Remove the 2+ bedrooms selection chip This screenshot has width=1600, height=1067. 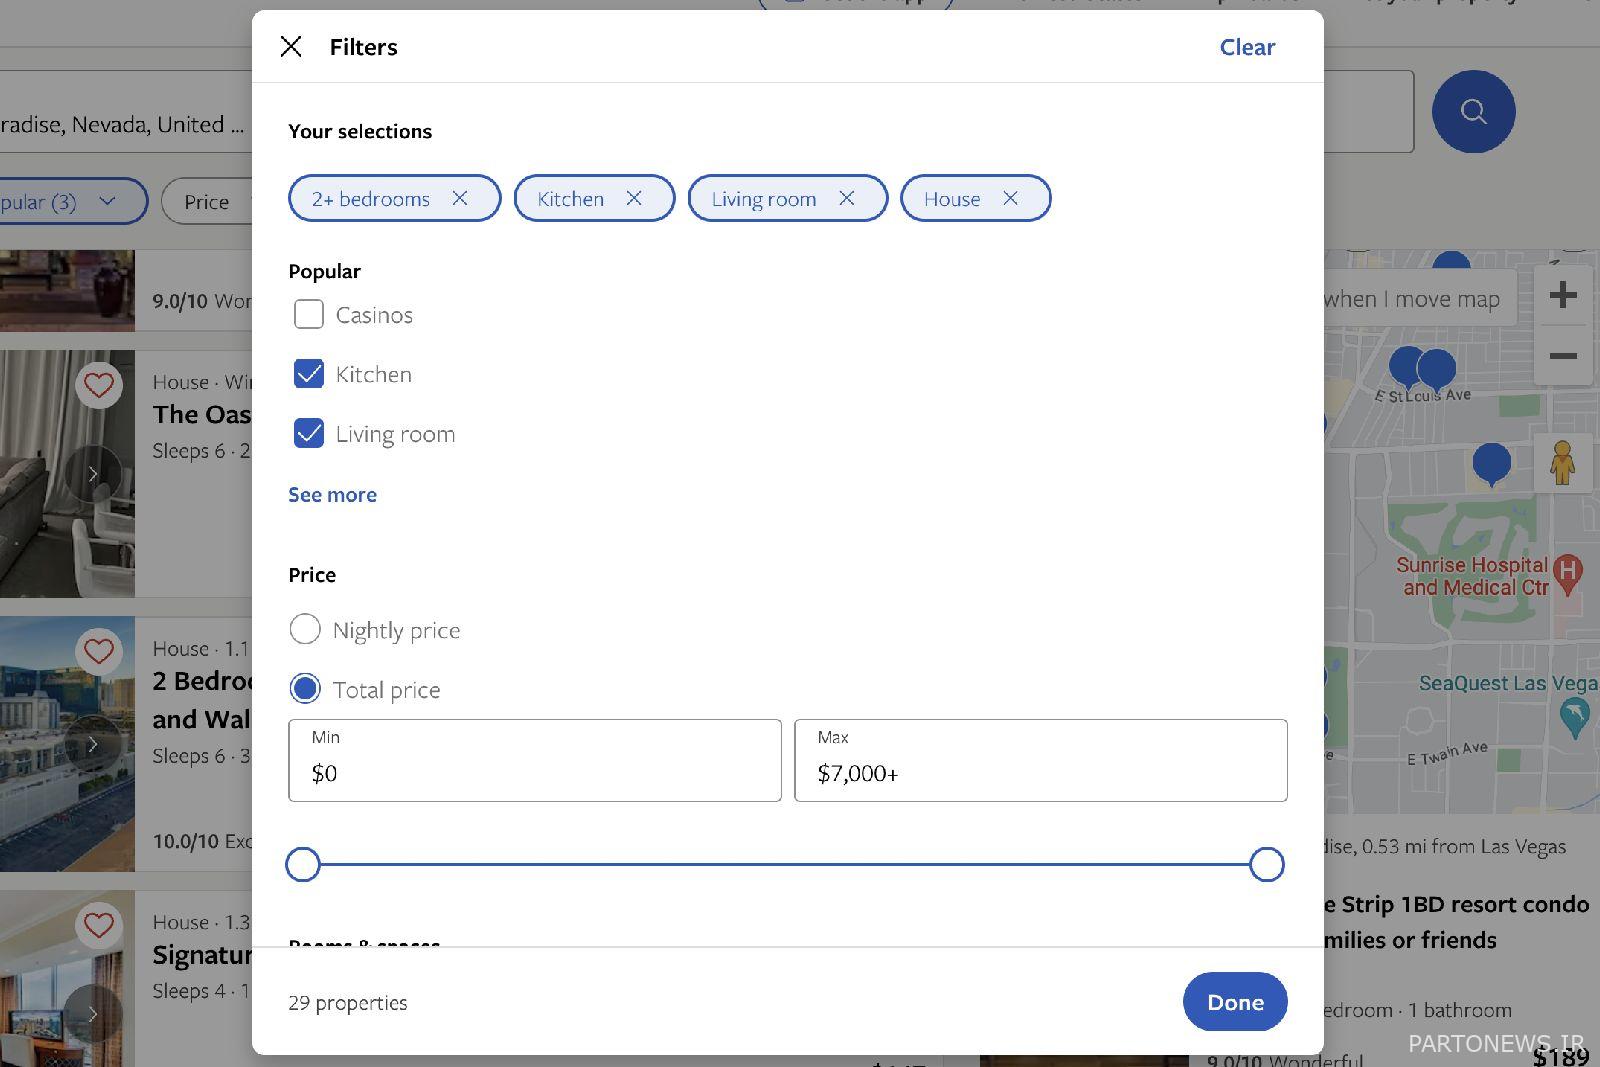(x=460, y=198)
